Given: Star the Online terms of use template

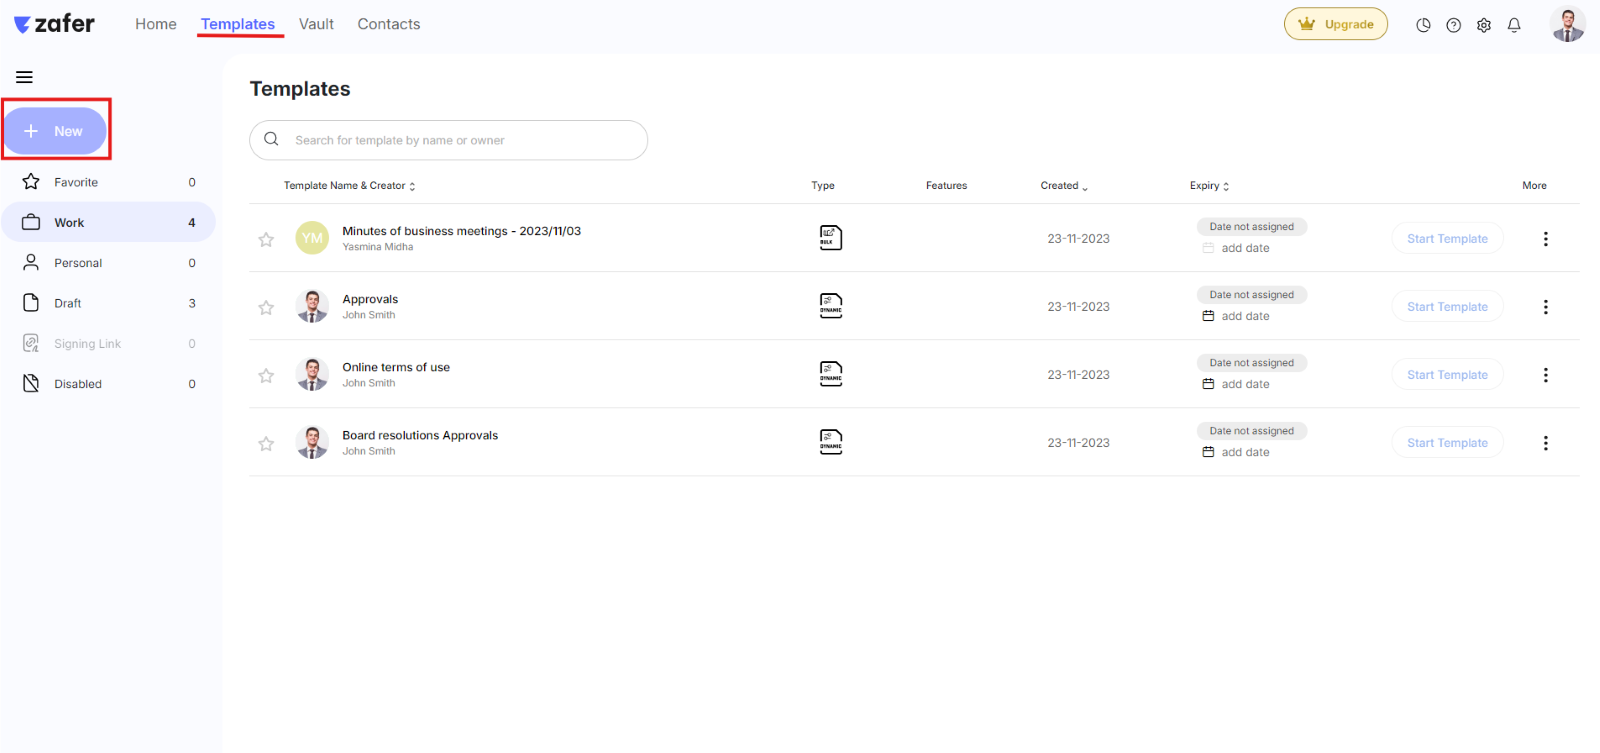Looking at the screenshot, I should pos(266,376).
